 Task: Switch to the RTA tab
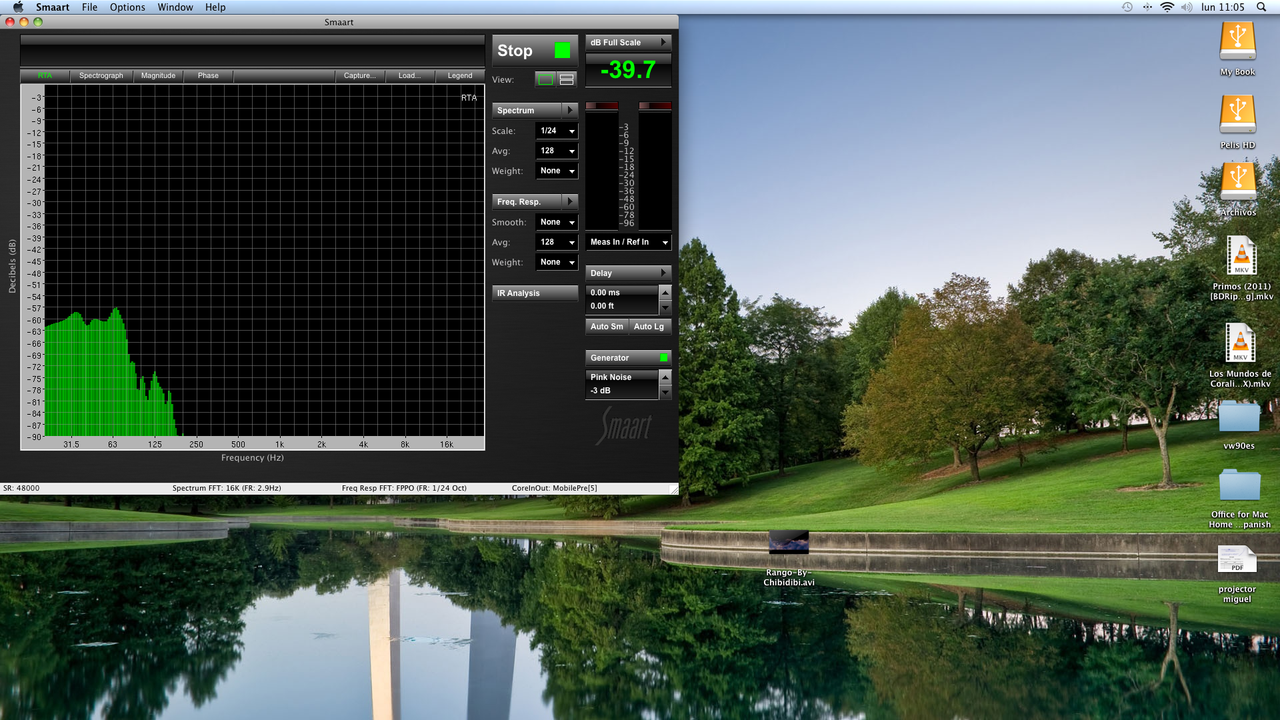(x=45, y=75)
